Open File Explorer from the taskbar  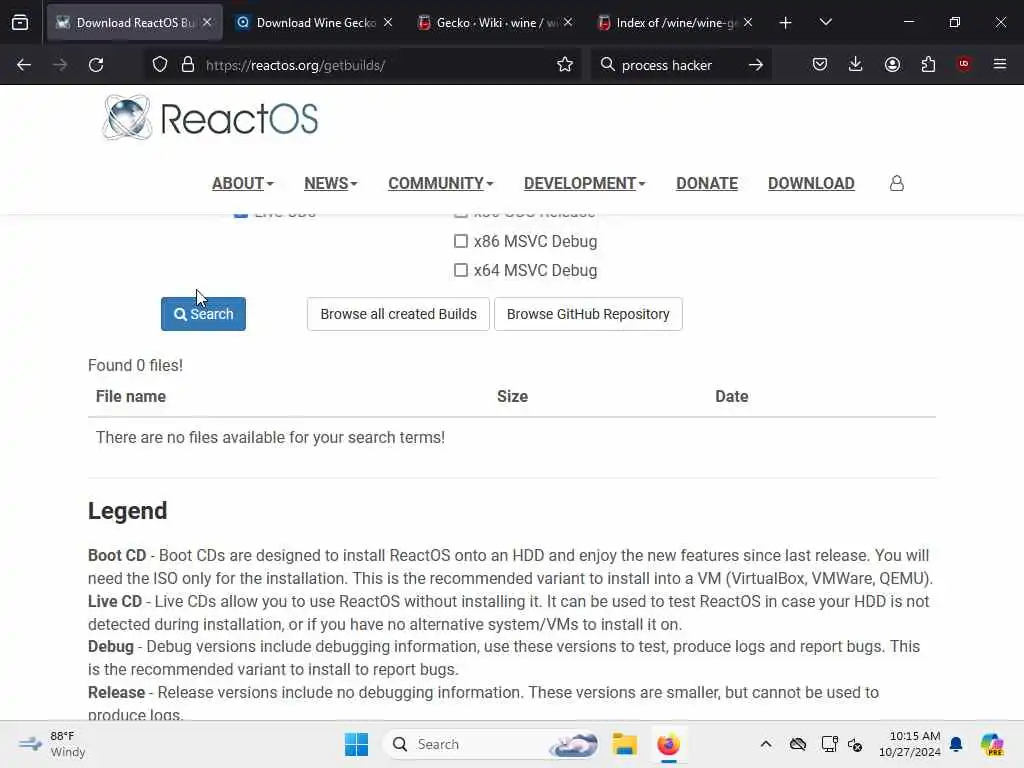(x=624, y=744)
